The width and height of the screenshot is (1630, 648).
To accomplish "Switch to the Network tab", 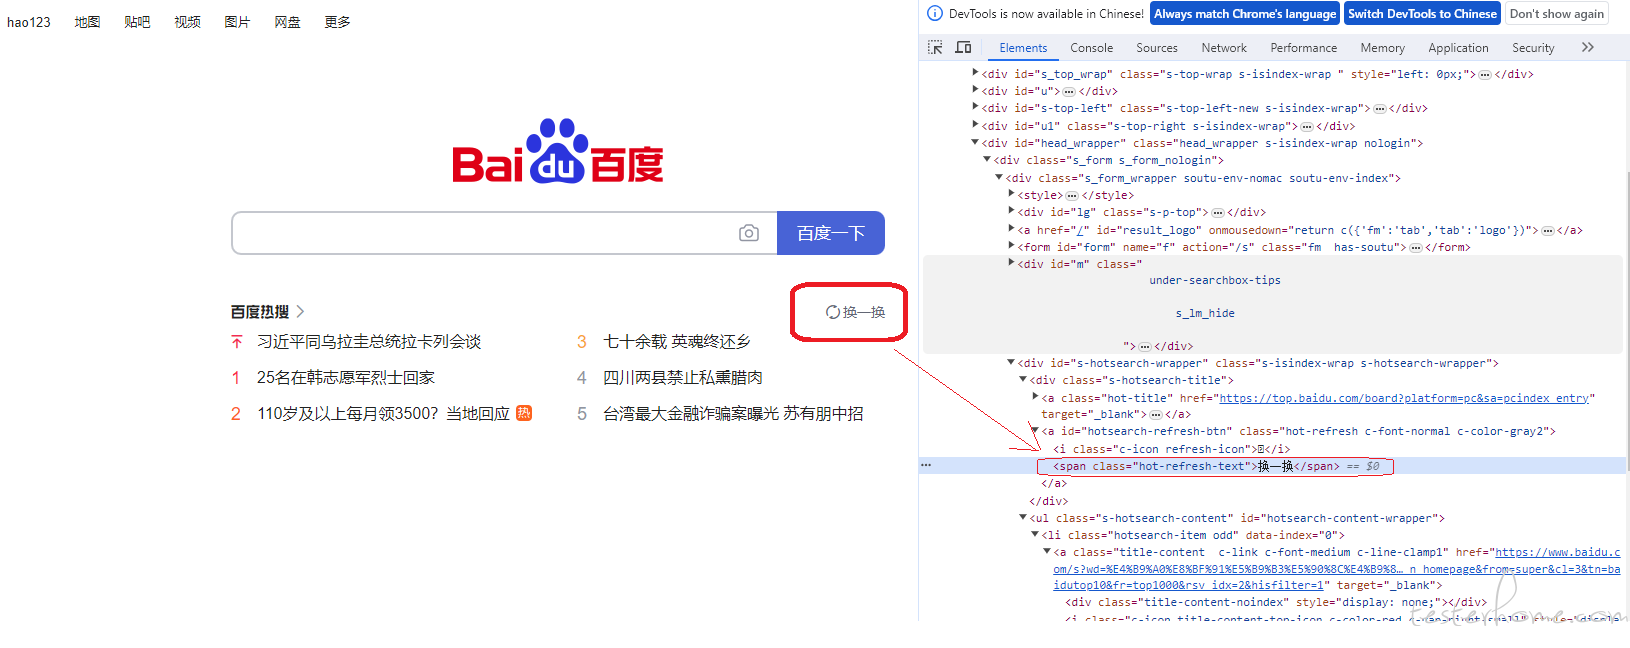I will click(1224, 48).
